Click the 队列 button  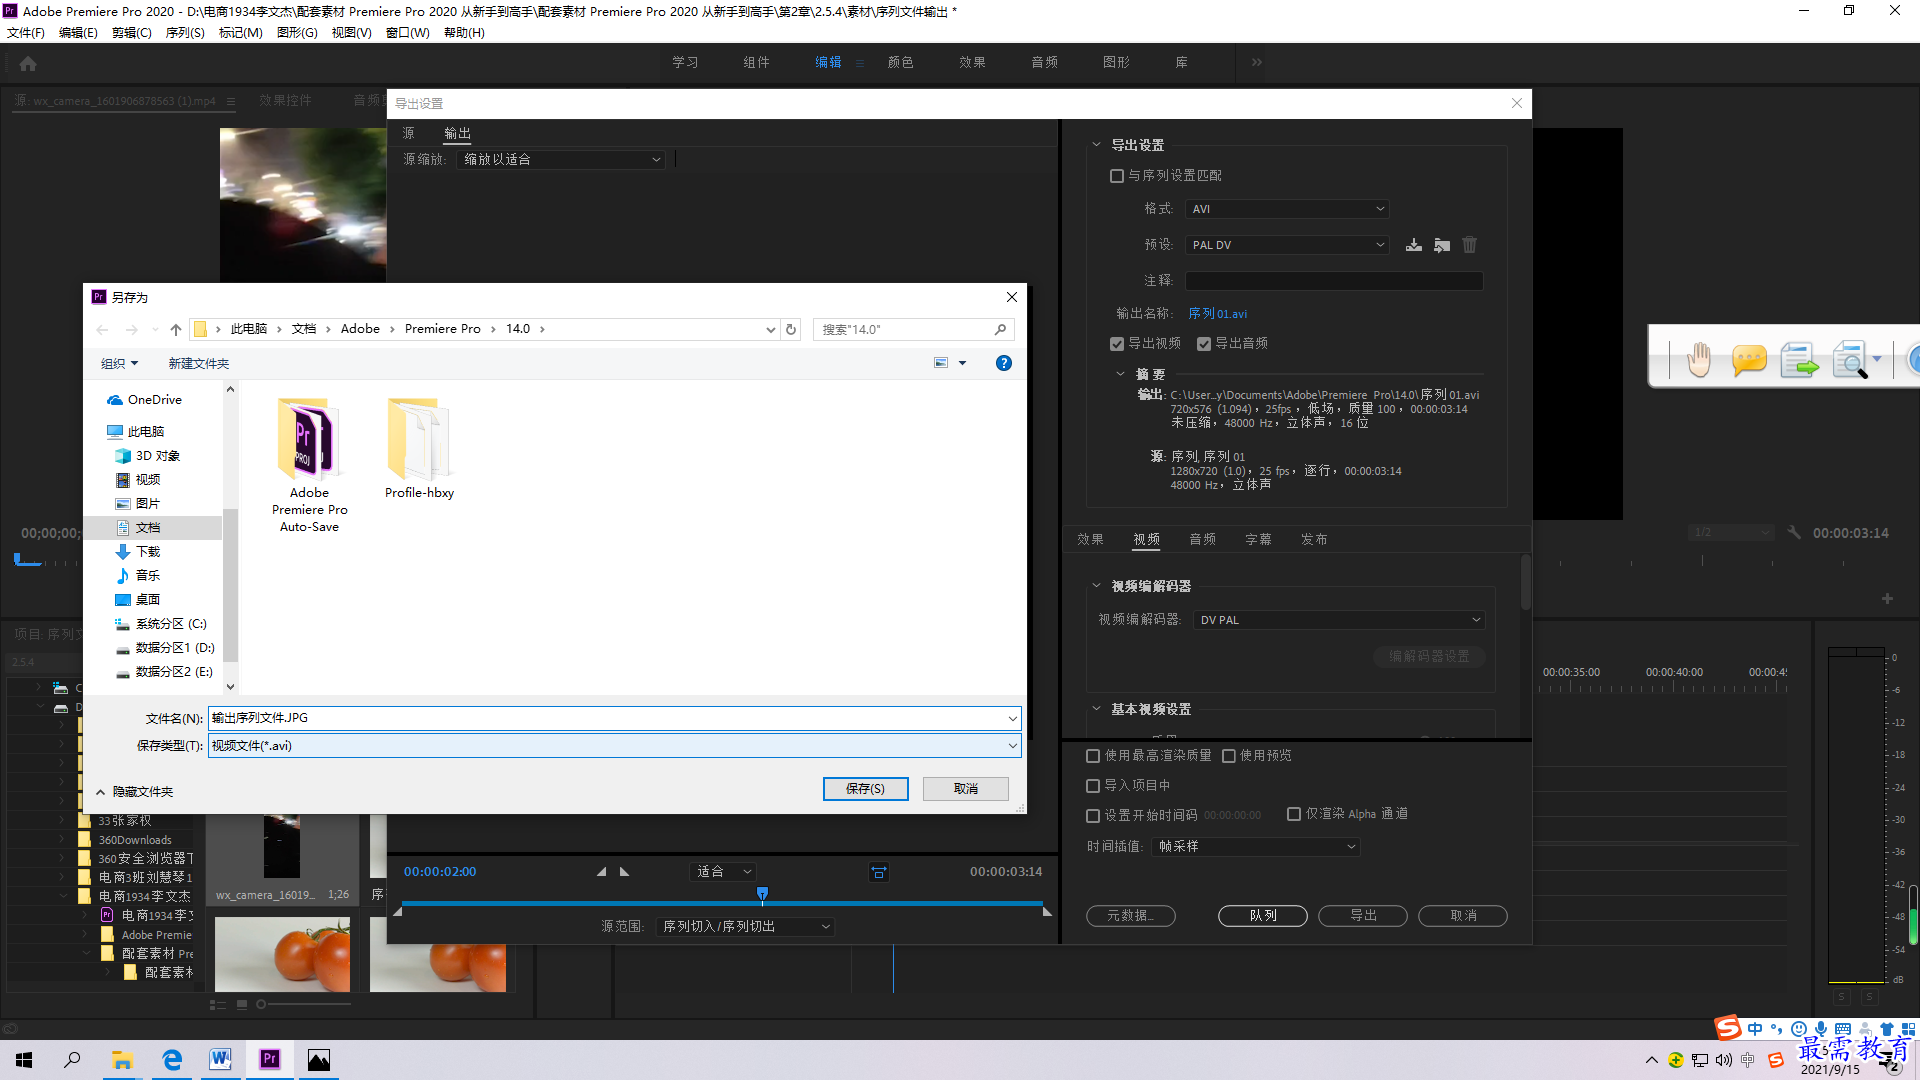[1263, 916]
